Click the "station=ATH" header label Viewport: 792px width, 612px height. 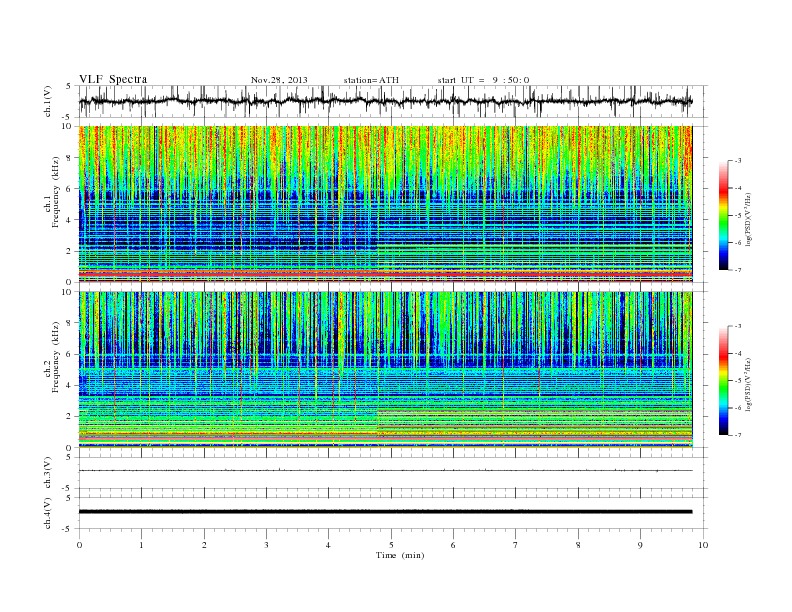pos(371,80)
